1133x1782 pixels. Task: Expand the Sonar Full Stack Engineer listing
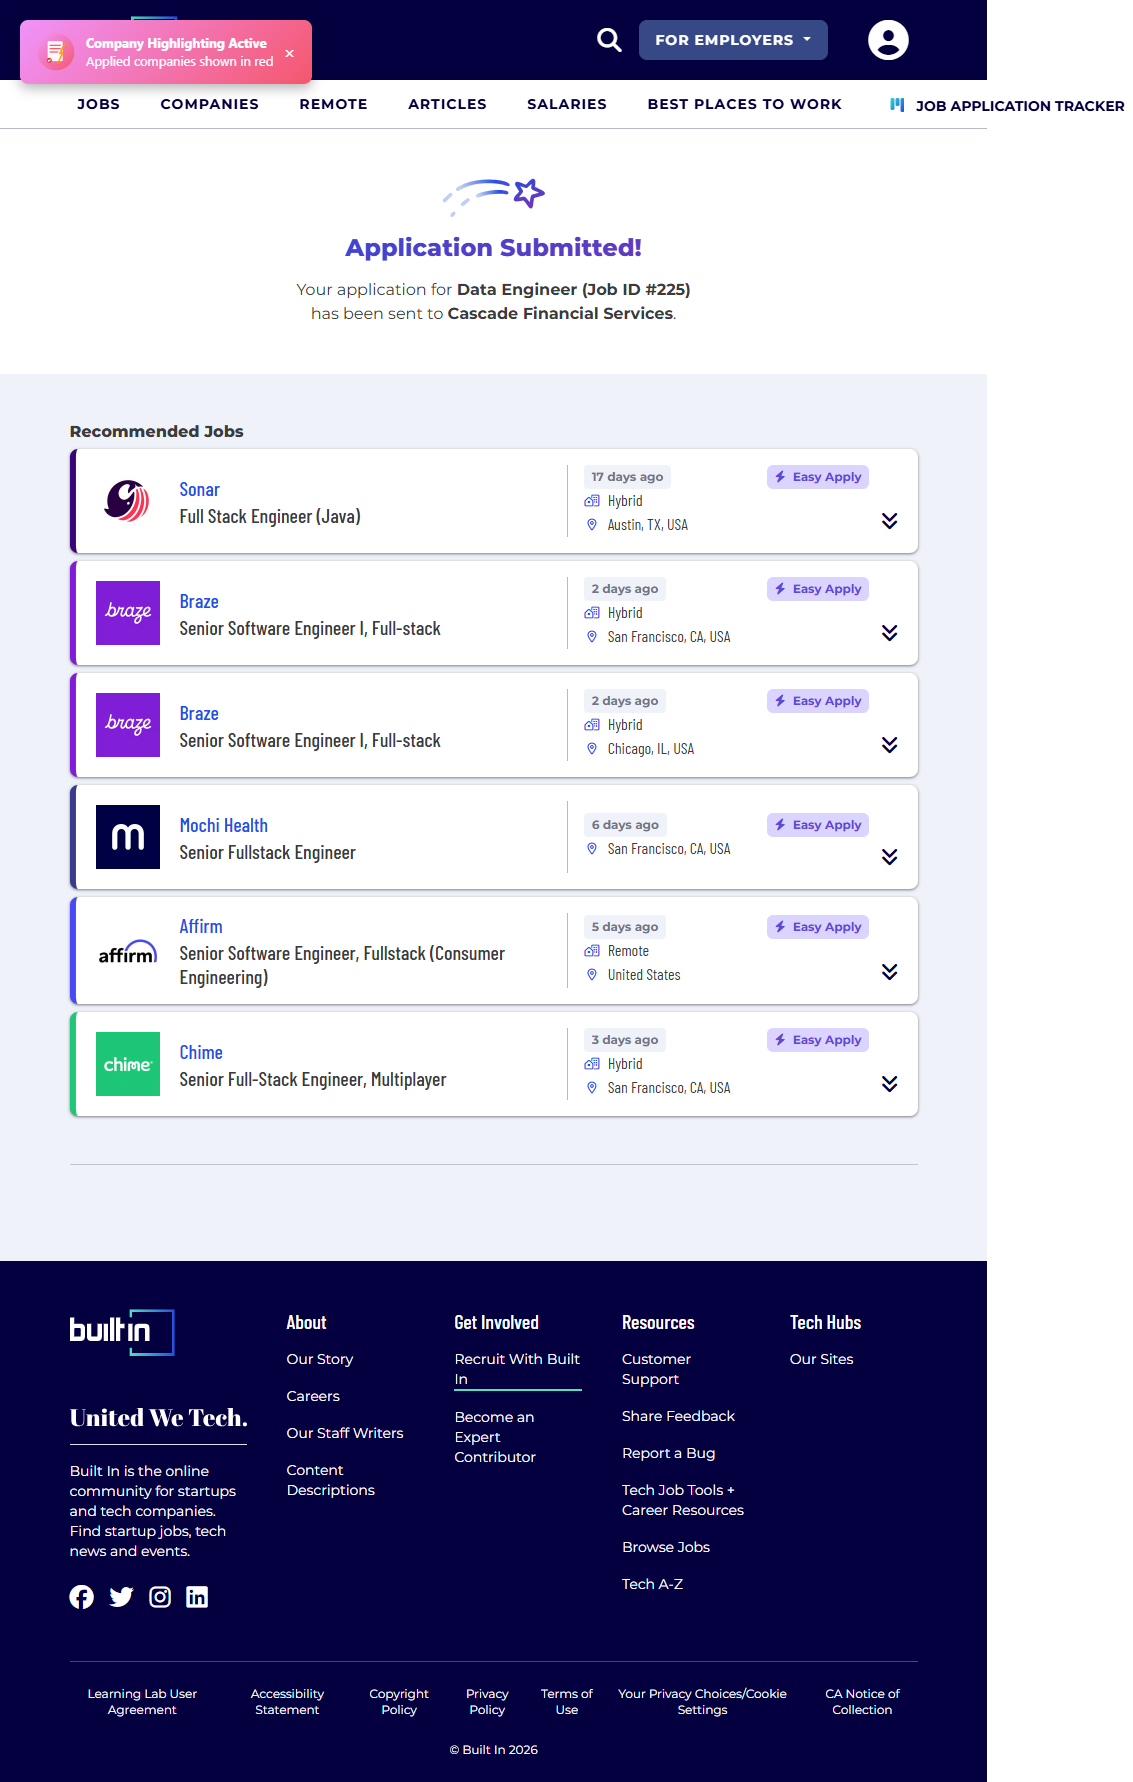(889, 521)
